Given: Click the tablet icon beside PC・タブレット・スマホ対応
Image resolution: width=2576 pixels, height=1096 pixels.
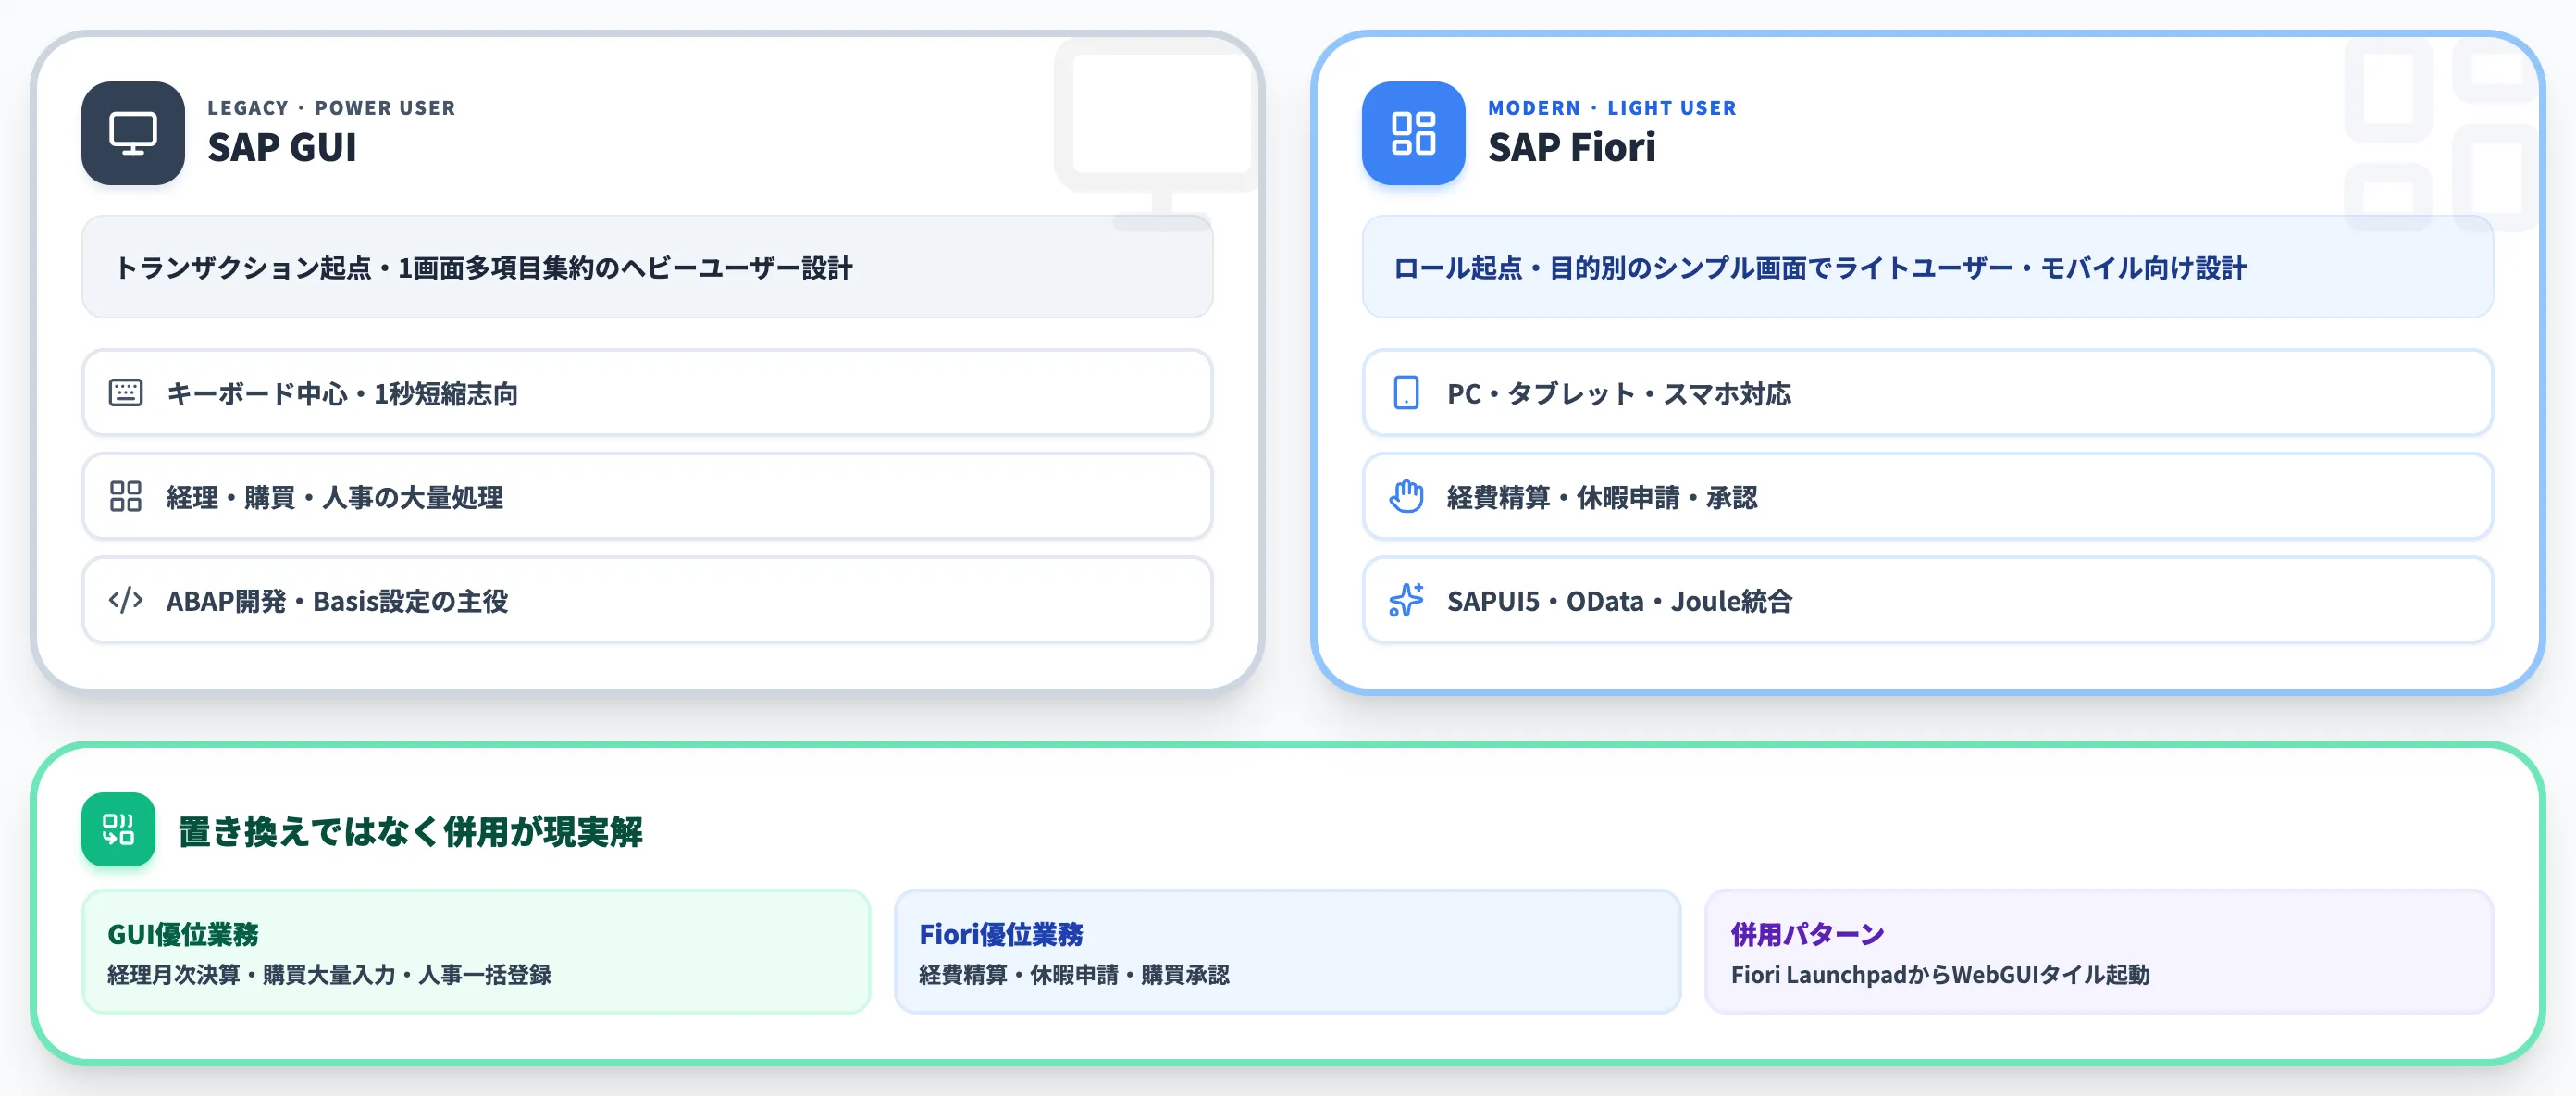Looking at the screenshot, I should coord(1406,393).
